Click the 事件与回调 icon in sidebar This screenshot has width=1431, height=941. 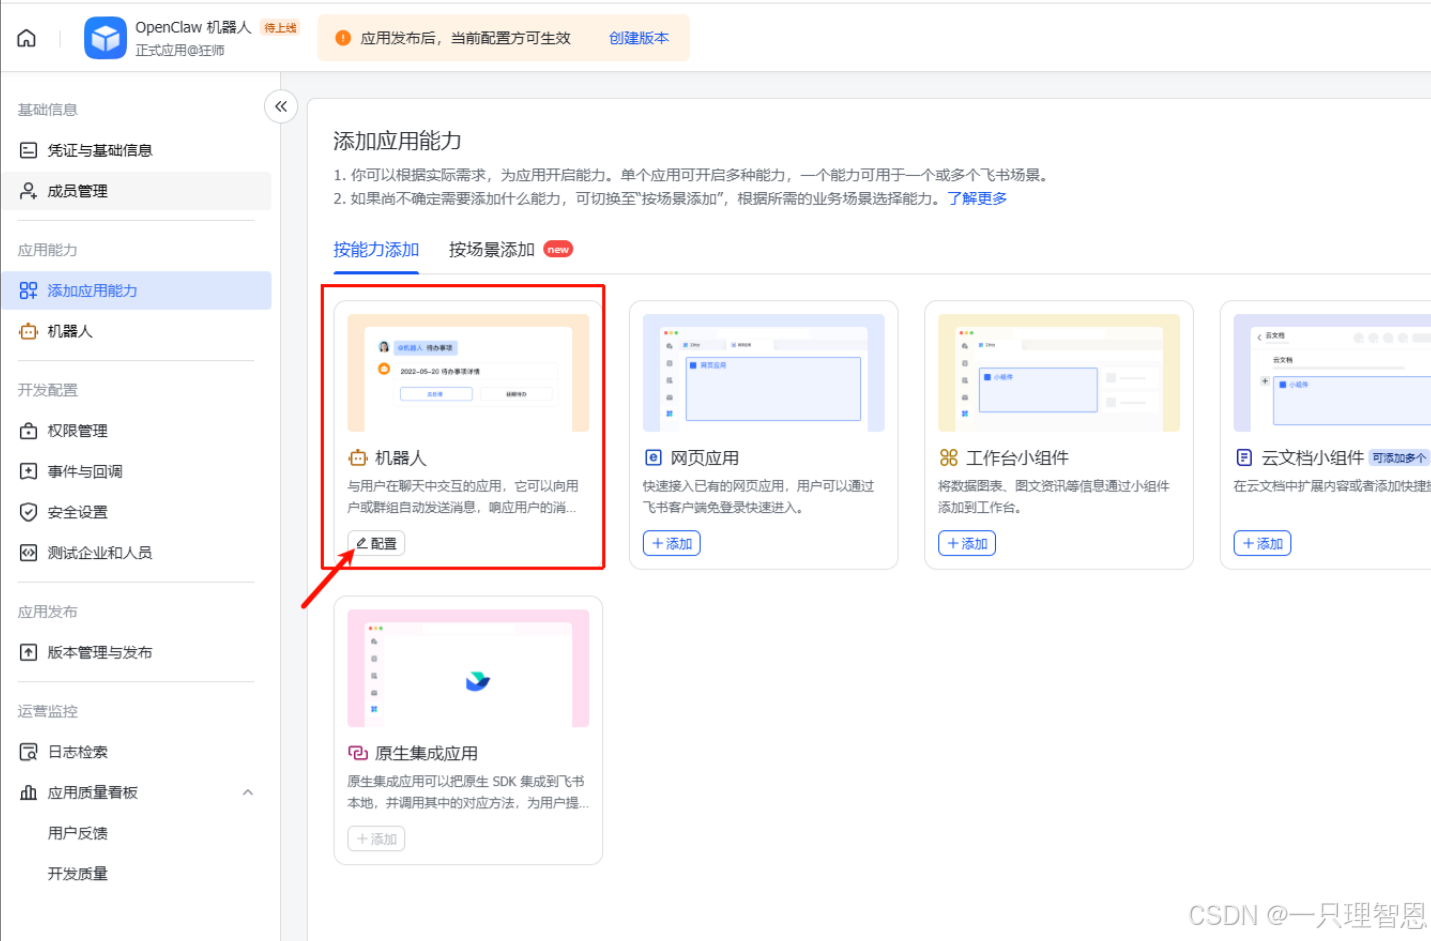pyautogui.click(x=29, y=471)
